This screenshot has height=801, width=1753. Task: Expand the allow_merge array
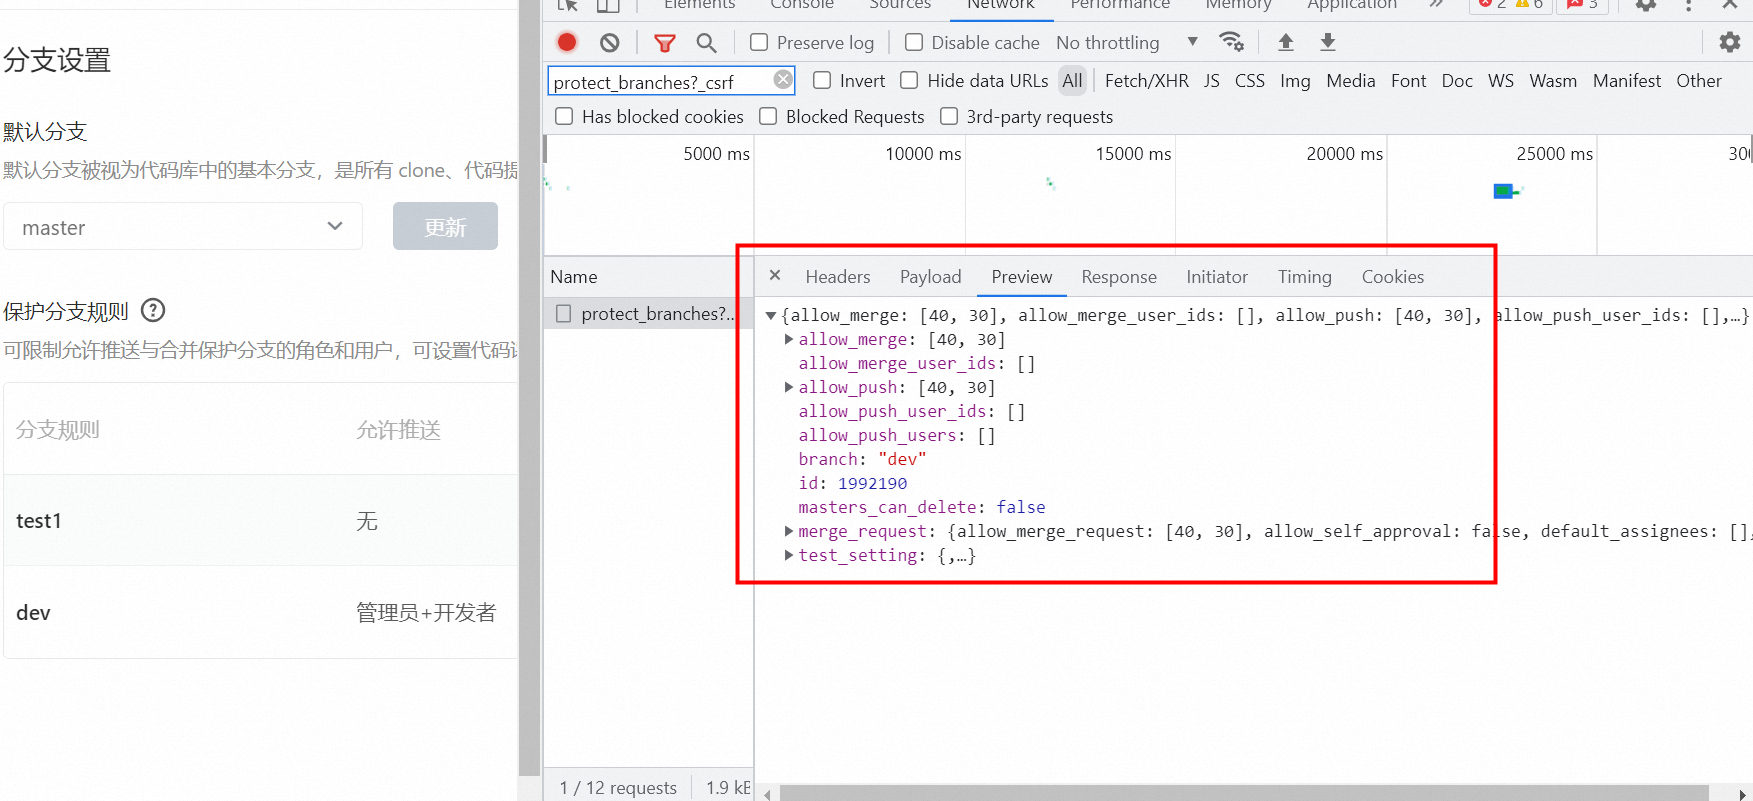[789, 339]
